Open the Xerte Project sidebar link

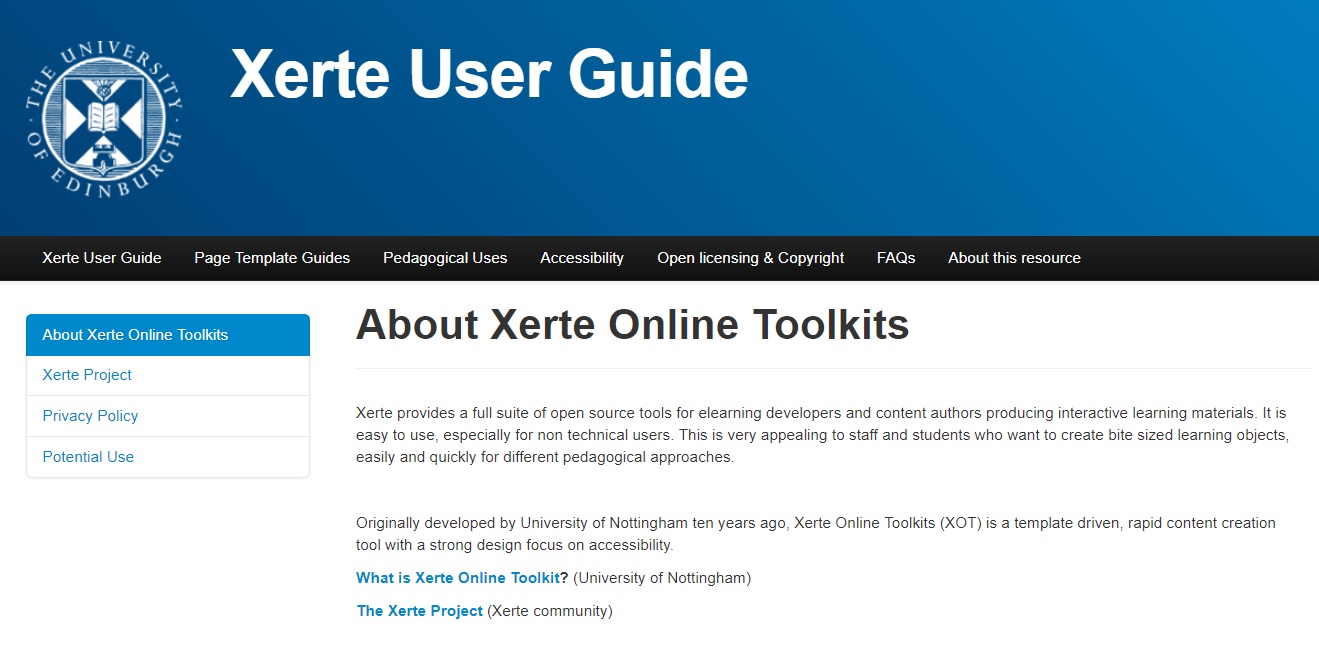click(x=168, y=375)
